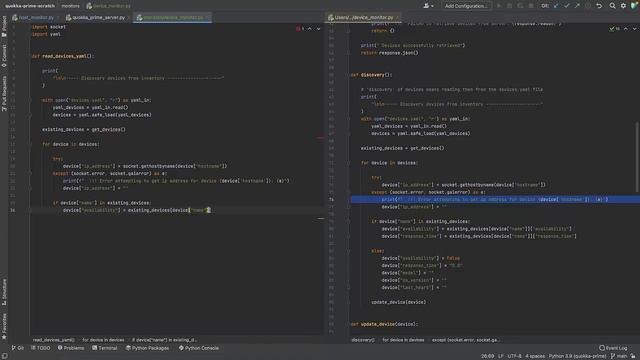Screen dimensions: 640x360
Task: Click the Rollback undo arrow icon
Action: 599,6
